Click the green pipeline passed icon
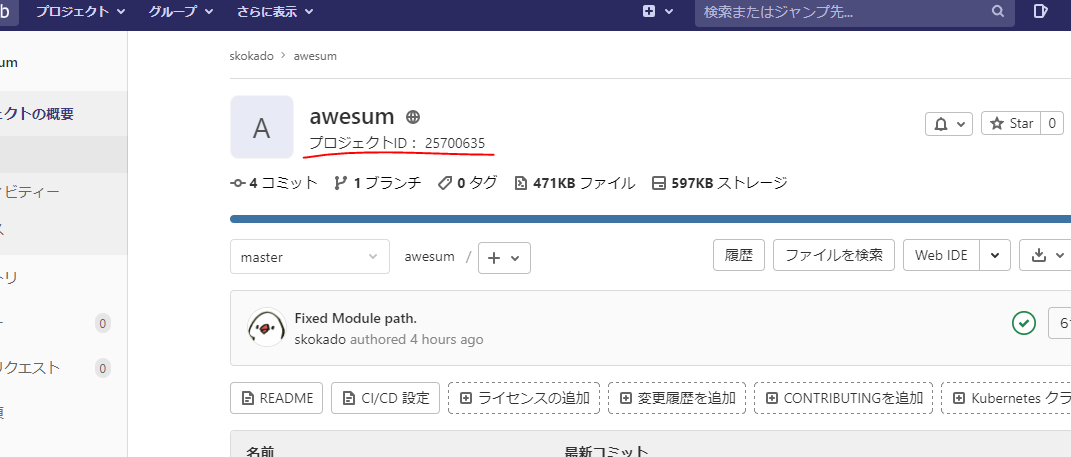1071x457 pixels. [x=1023, y=323]
